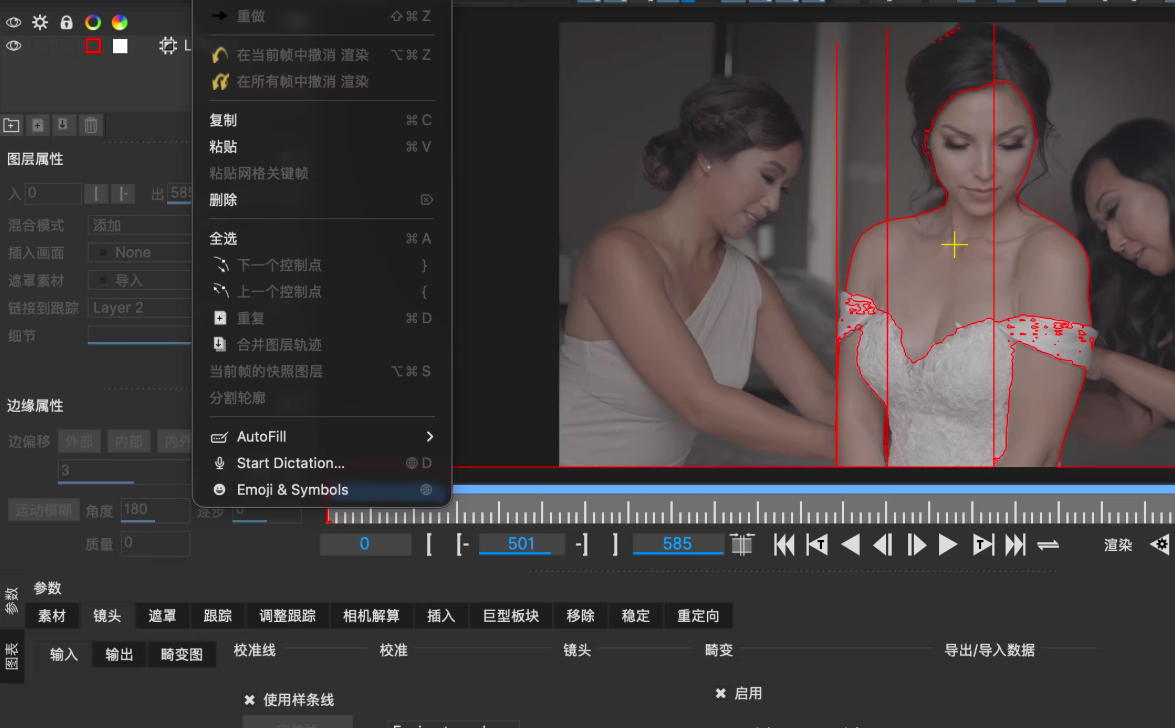Click the play forward button

click(x=948, y=545)
